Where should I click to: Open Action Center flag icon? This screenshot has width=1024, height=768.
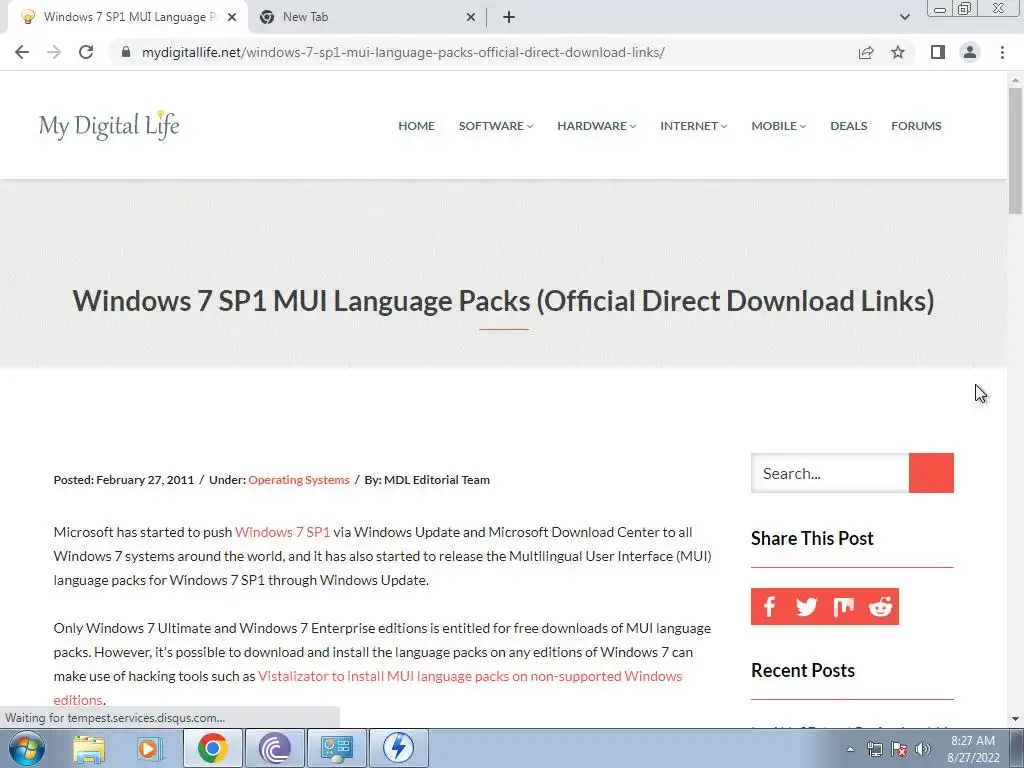[899, 749]
